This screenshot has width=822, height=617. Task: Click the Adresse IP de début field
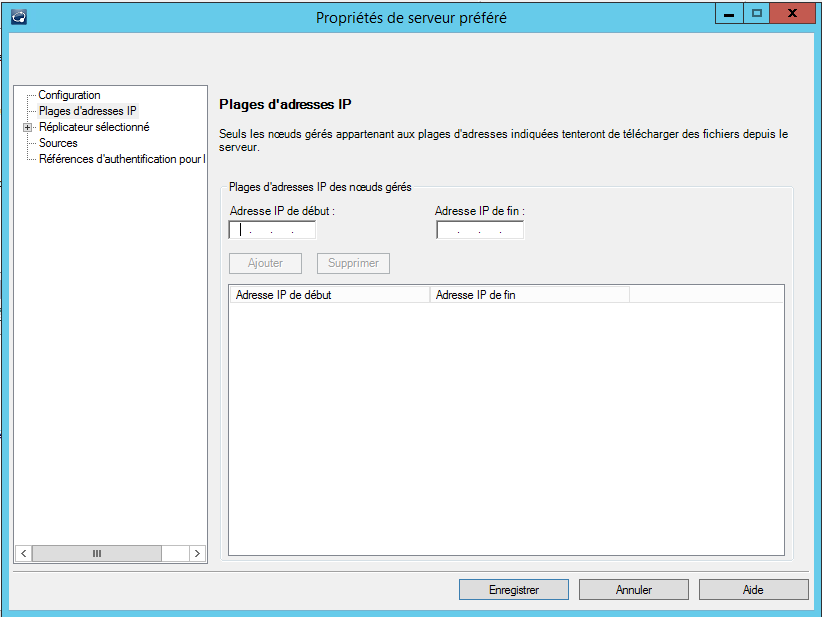272,230
